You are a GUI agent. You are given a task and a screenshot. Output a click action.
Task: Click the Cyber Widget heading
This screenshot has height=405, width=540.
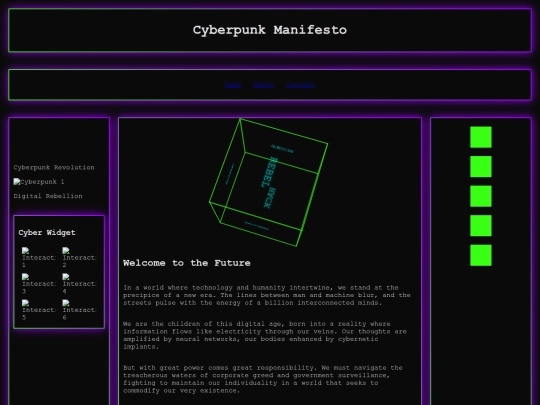(x=47, y=232)
